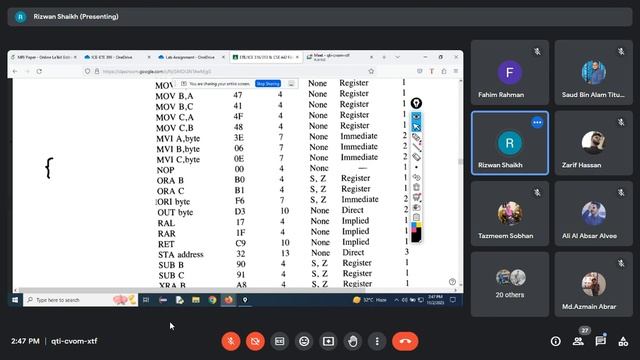Select the eraser tool in annotation toolbar
640x360 pixels.
tap(416, 157)
